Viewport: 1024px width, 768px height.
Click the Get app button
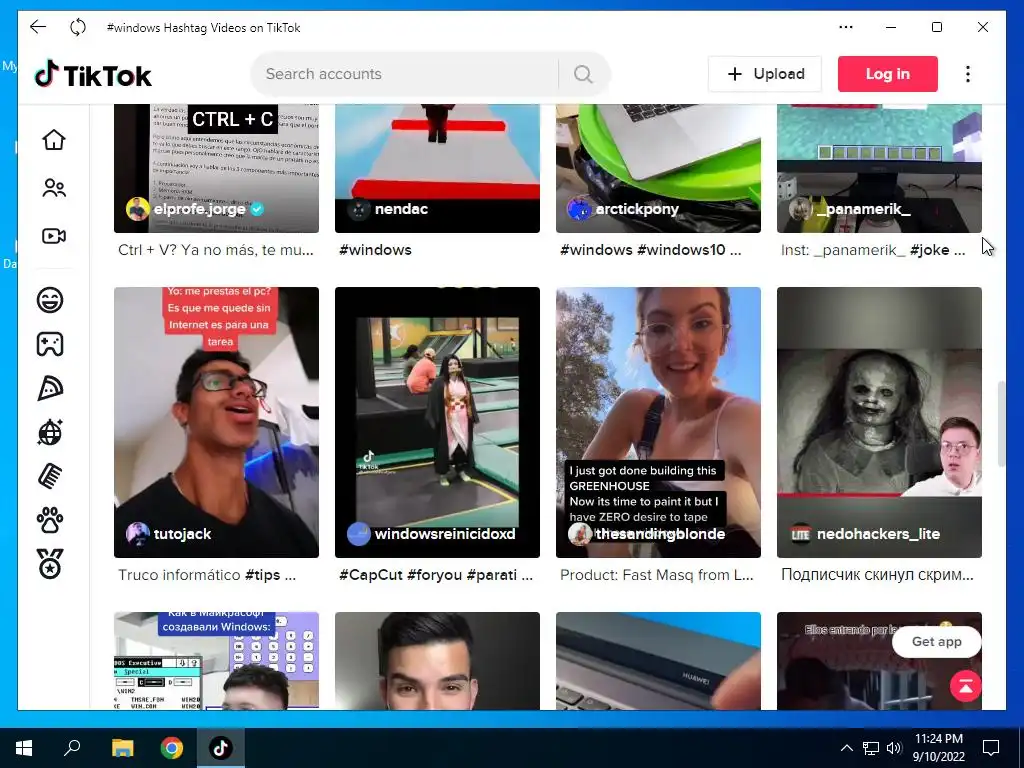click(936, 642)
